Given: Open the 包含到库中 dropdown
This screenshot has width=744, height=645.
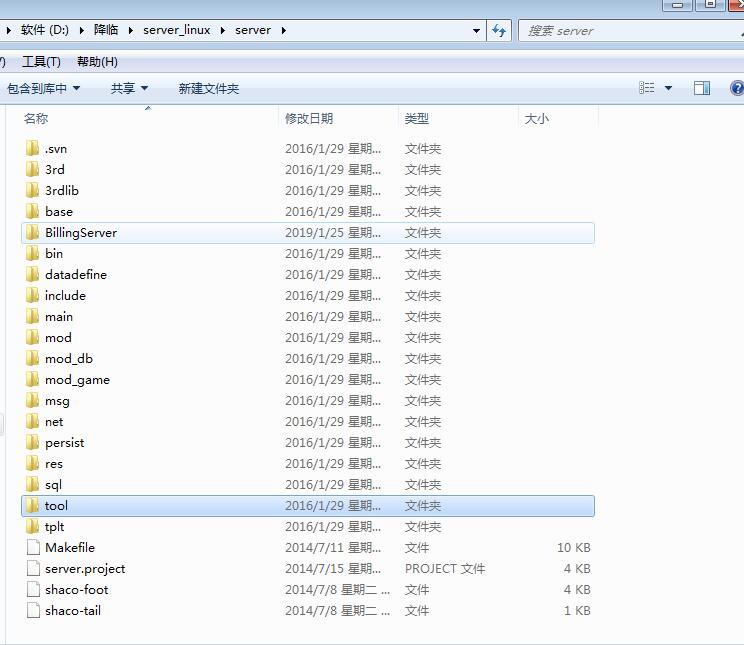Looking at the screenshot, I should (x=43, y=88).
